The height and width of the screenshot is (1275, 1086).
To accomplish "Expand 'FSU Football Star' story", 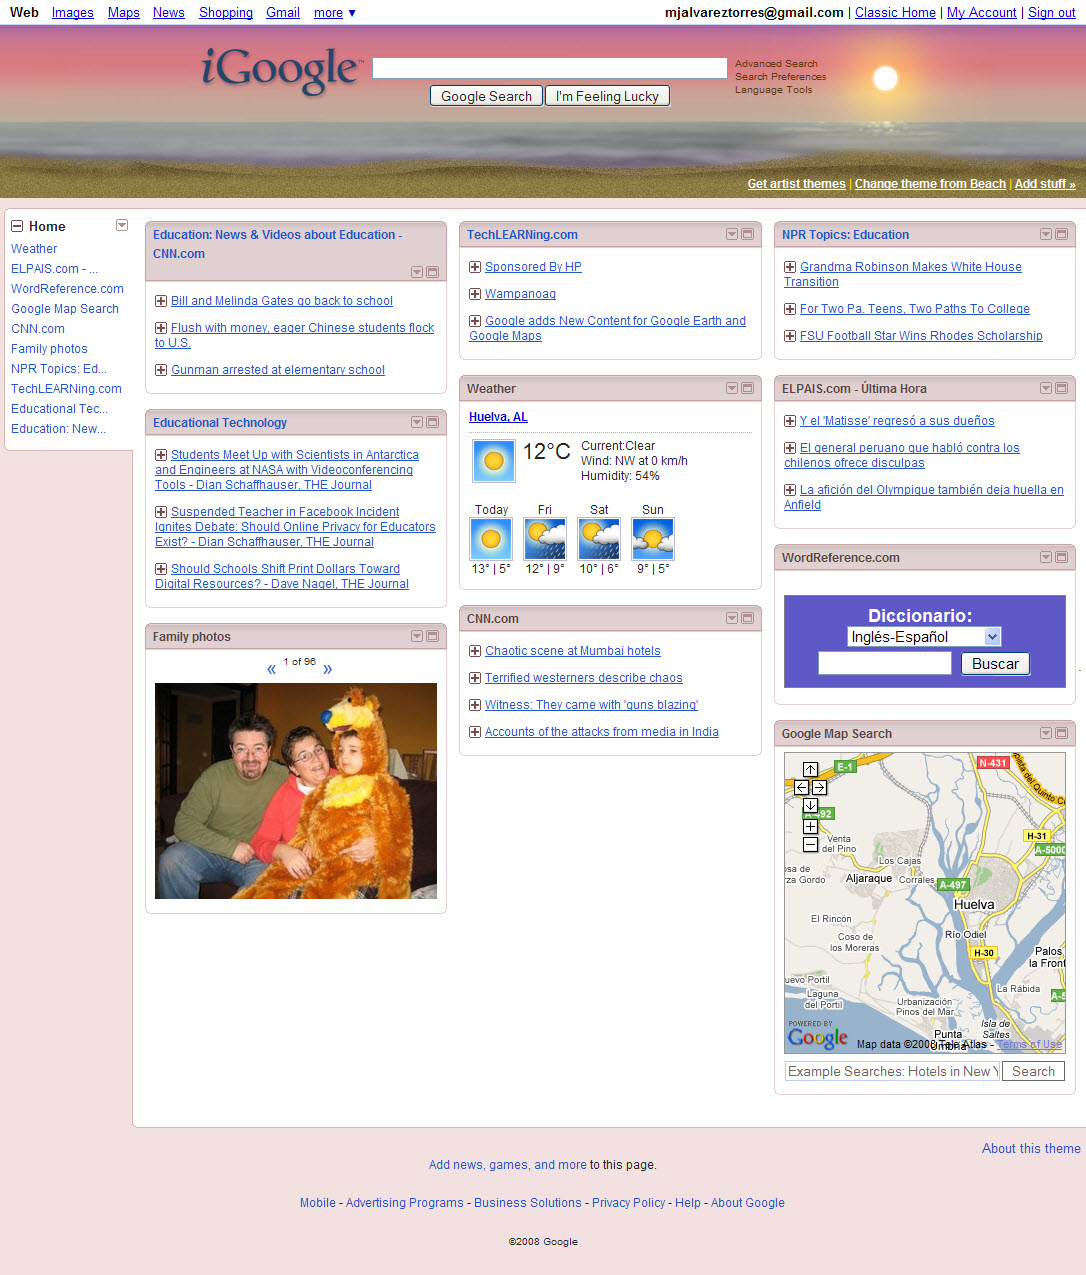I will [x=790, y=336].
